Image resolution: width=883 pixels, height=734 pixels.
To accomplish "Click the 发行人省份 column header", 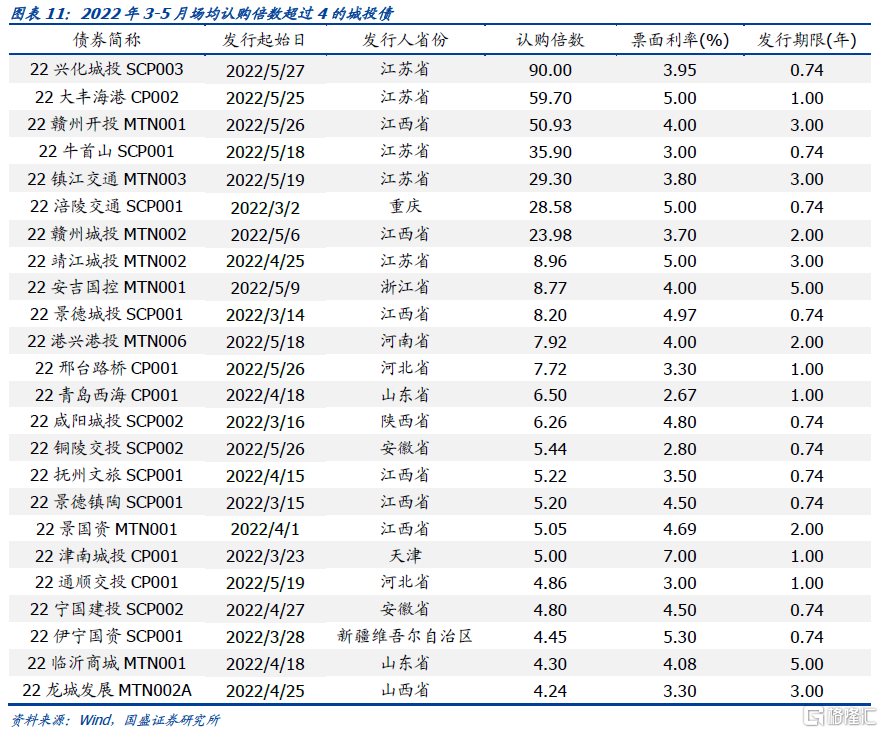I will [405, 40].
